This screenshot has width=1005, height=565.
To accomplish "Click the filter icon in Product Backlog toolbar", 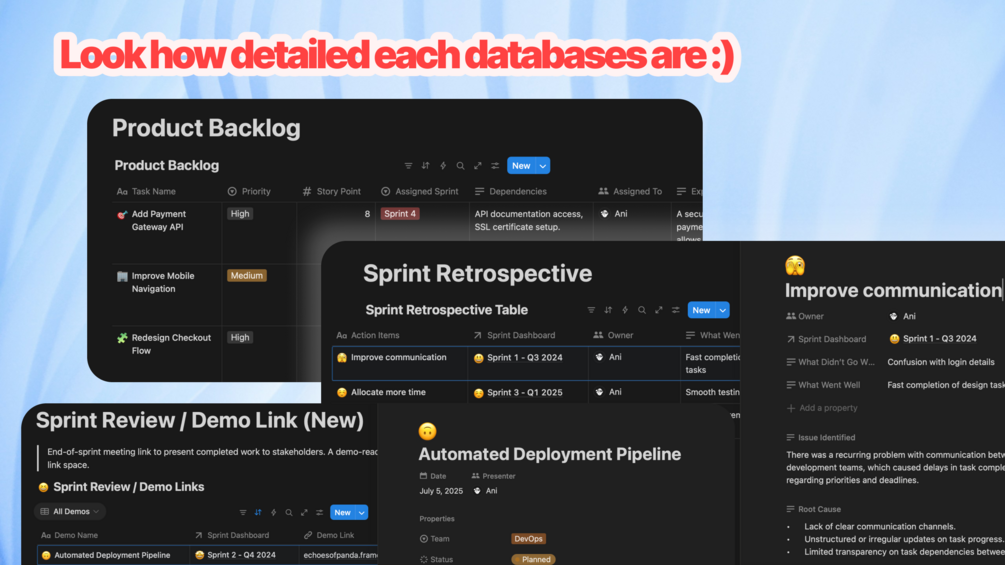I will pos(408,166).
